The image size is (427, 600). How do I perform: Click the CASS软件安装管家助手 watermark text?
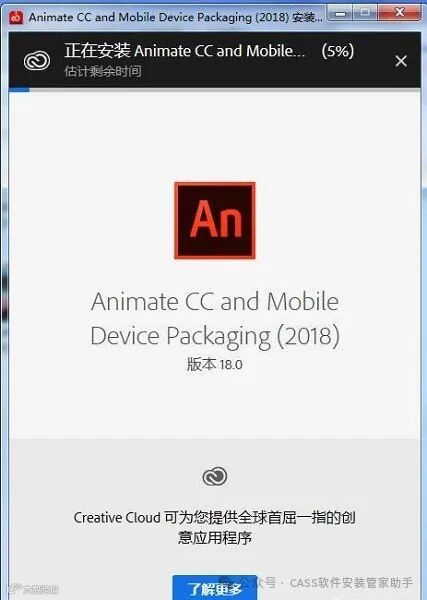[351, 583]
